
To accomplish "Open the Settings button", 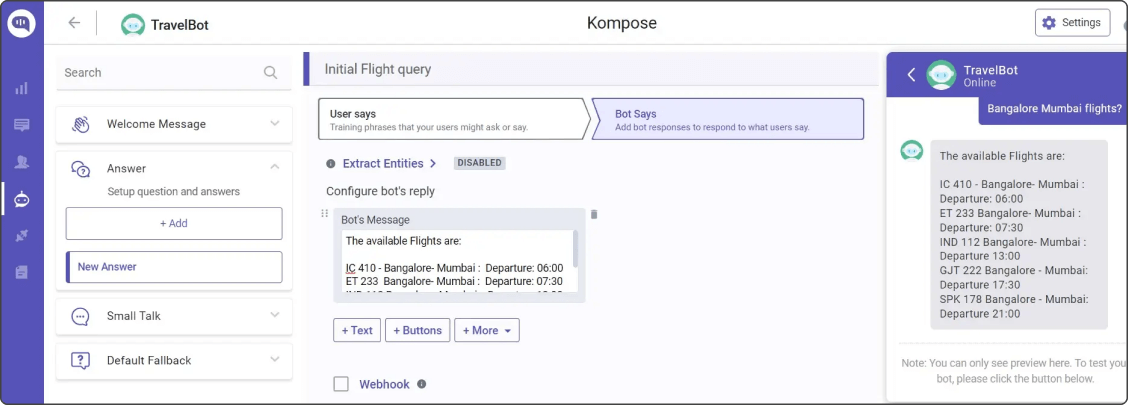I will [x=1072, y=23].
